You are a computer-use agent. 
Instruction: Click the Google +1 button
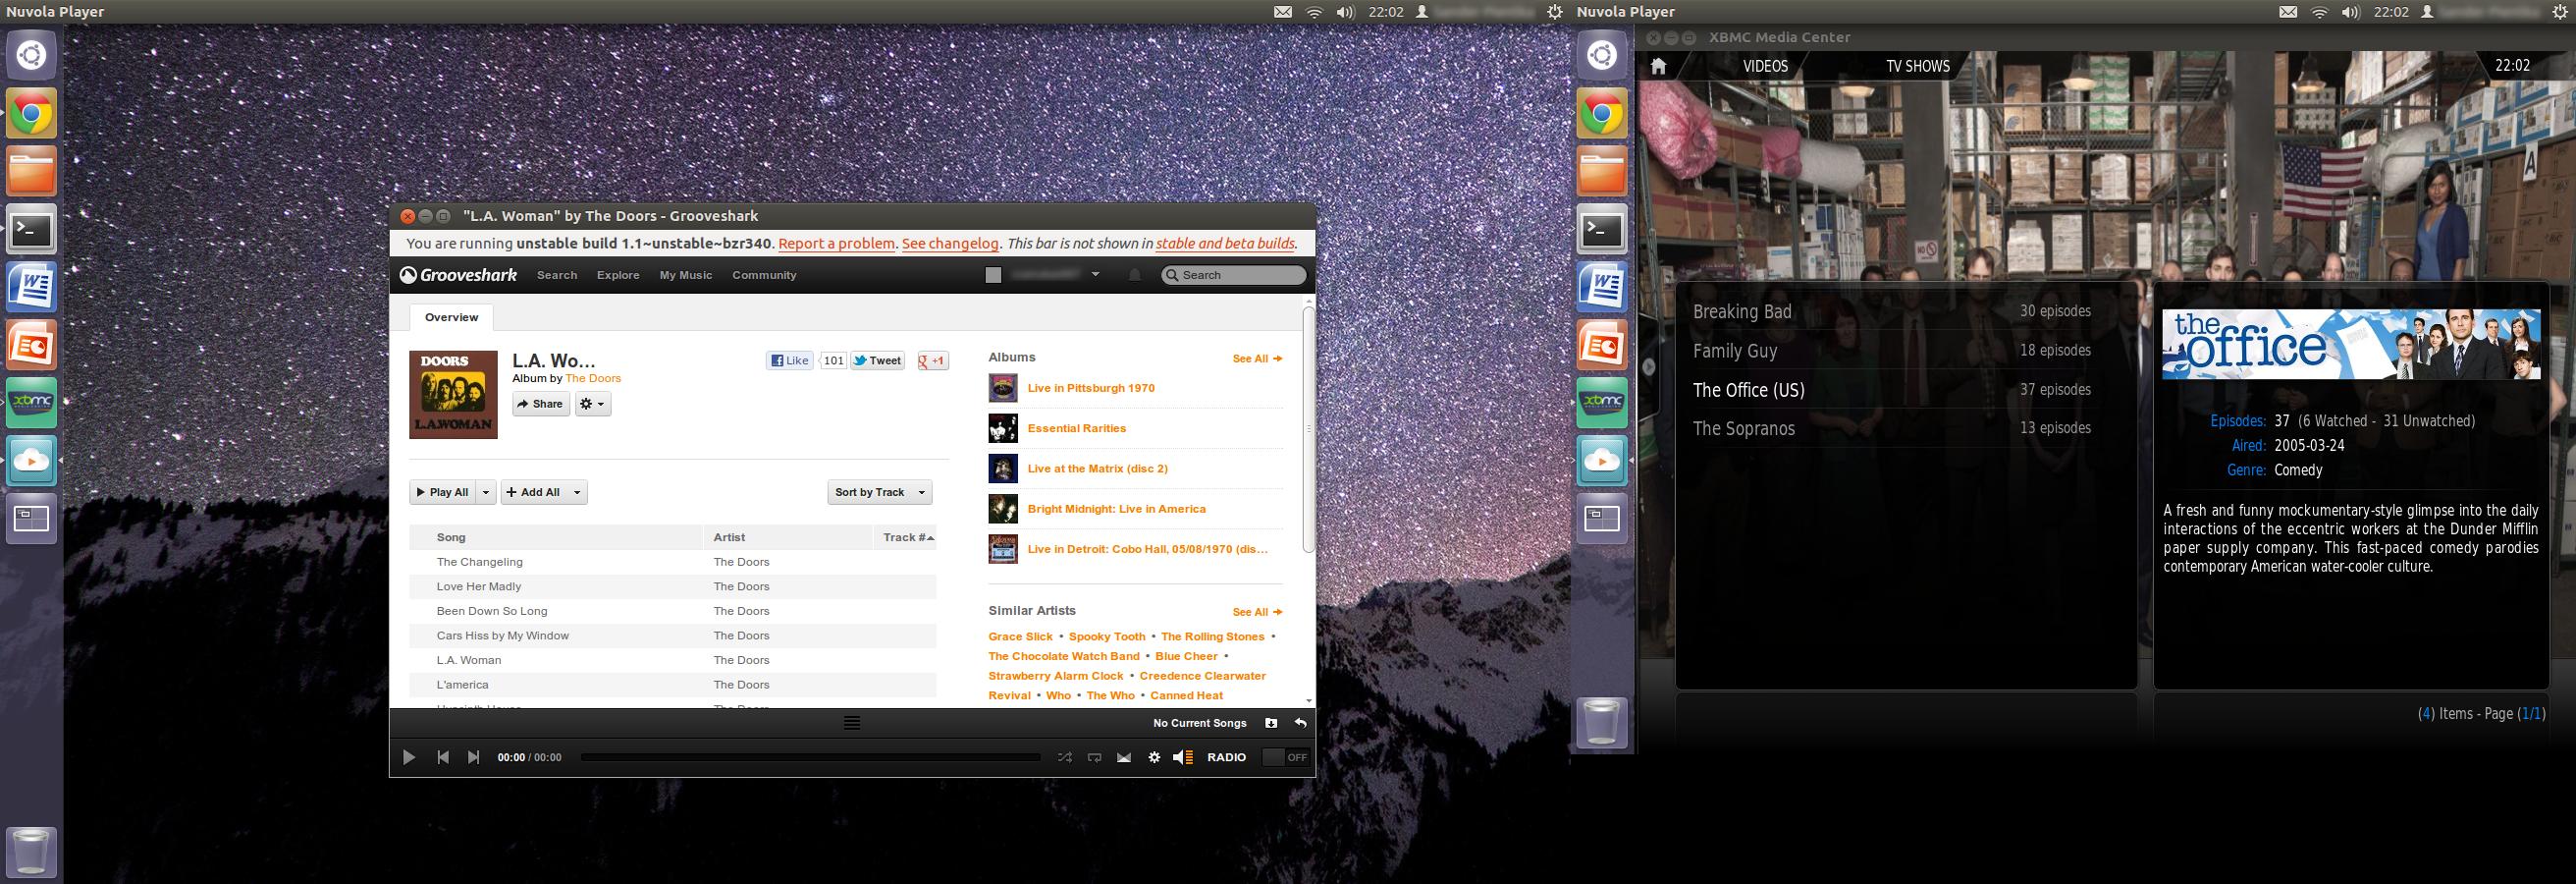tap(933, 361)
